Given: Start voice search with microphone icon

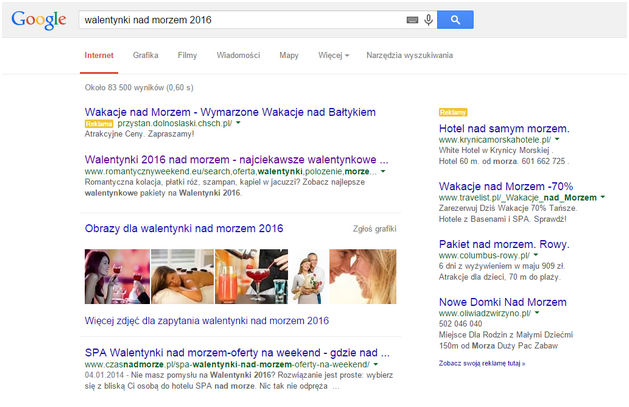Looking at the screenshot, I should pyautogui.click(x=428, y=20).
